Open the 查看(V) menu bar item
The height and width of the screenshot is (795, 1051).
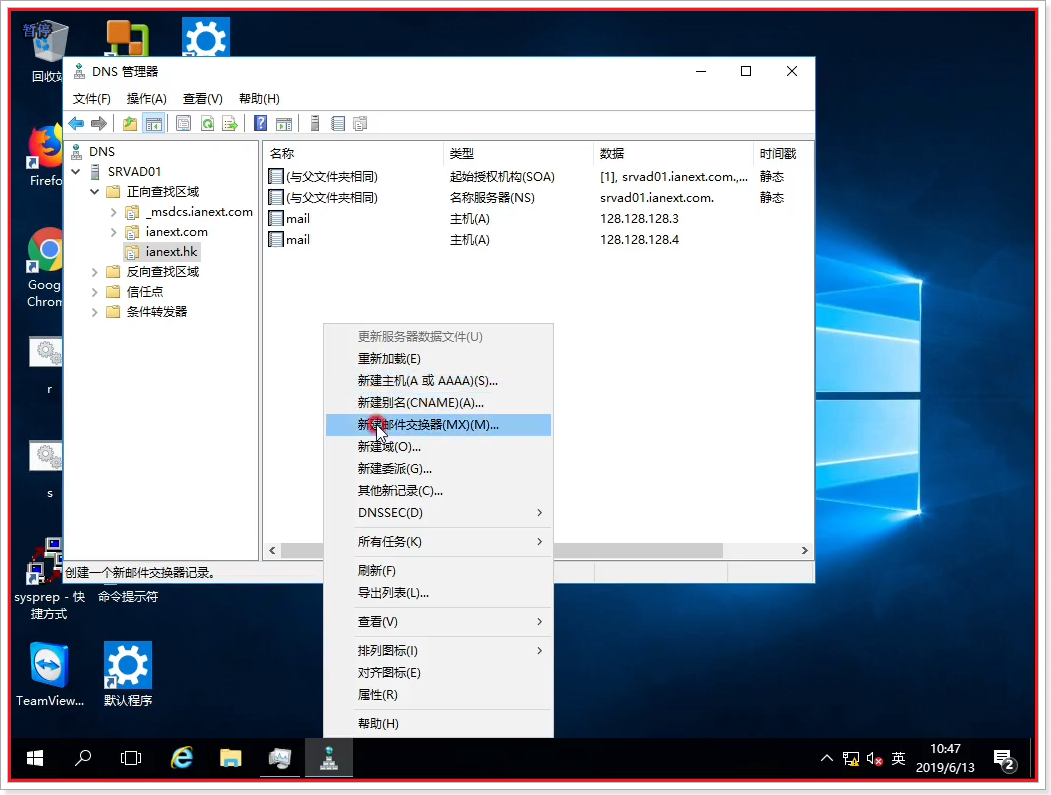click(202, 99)
